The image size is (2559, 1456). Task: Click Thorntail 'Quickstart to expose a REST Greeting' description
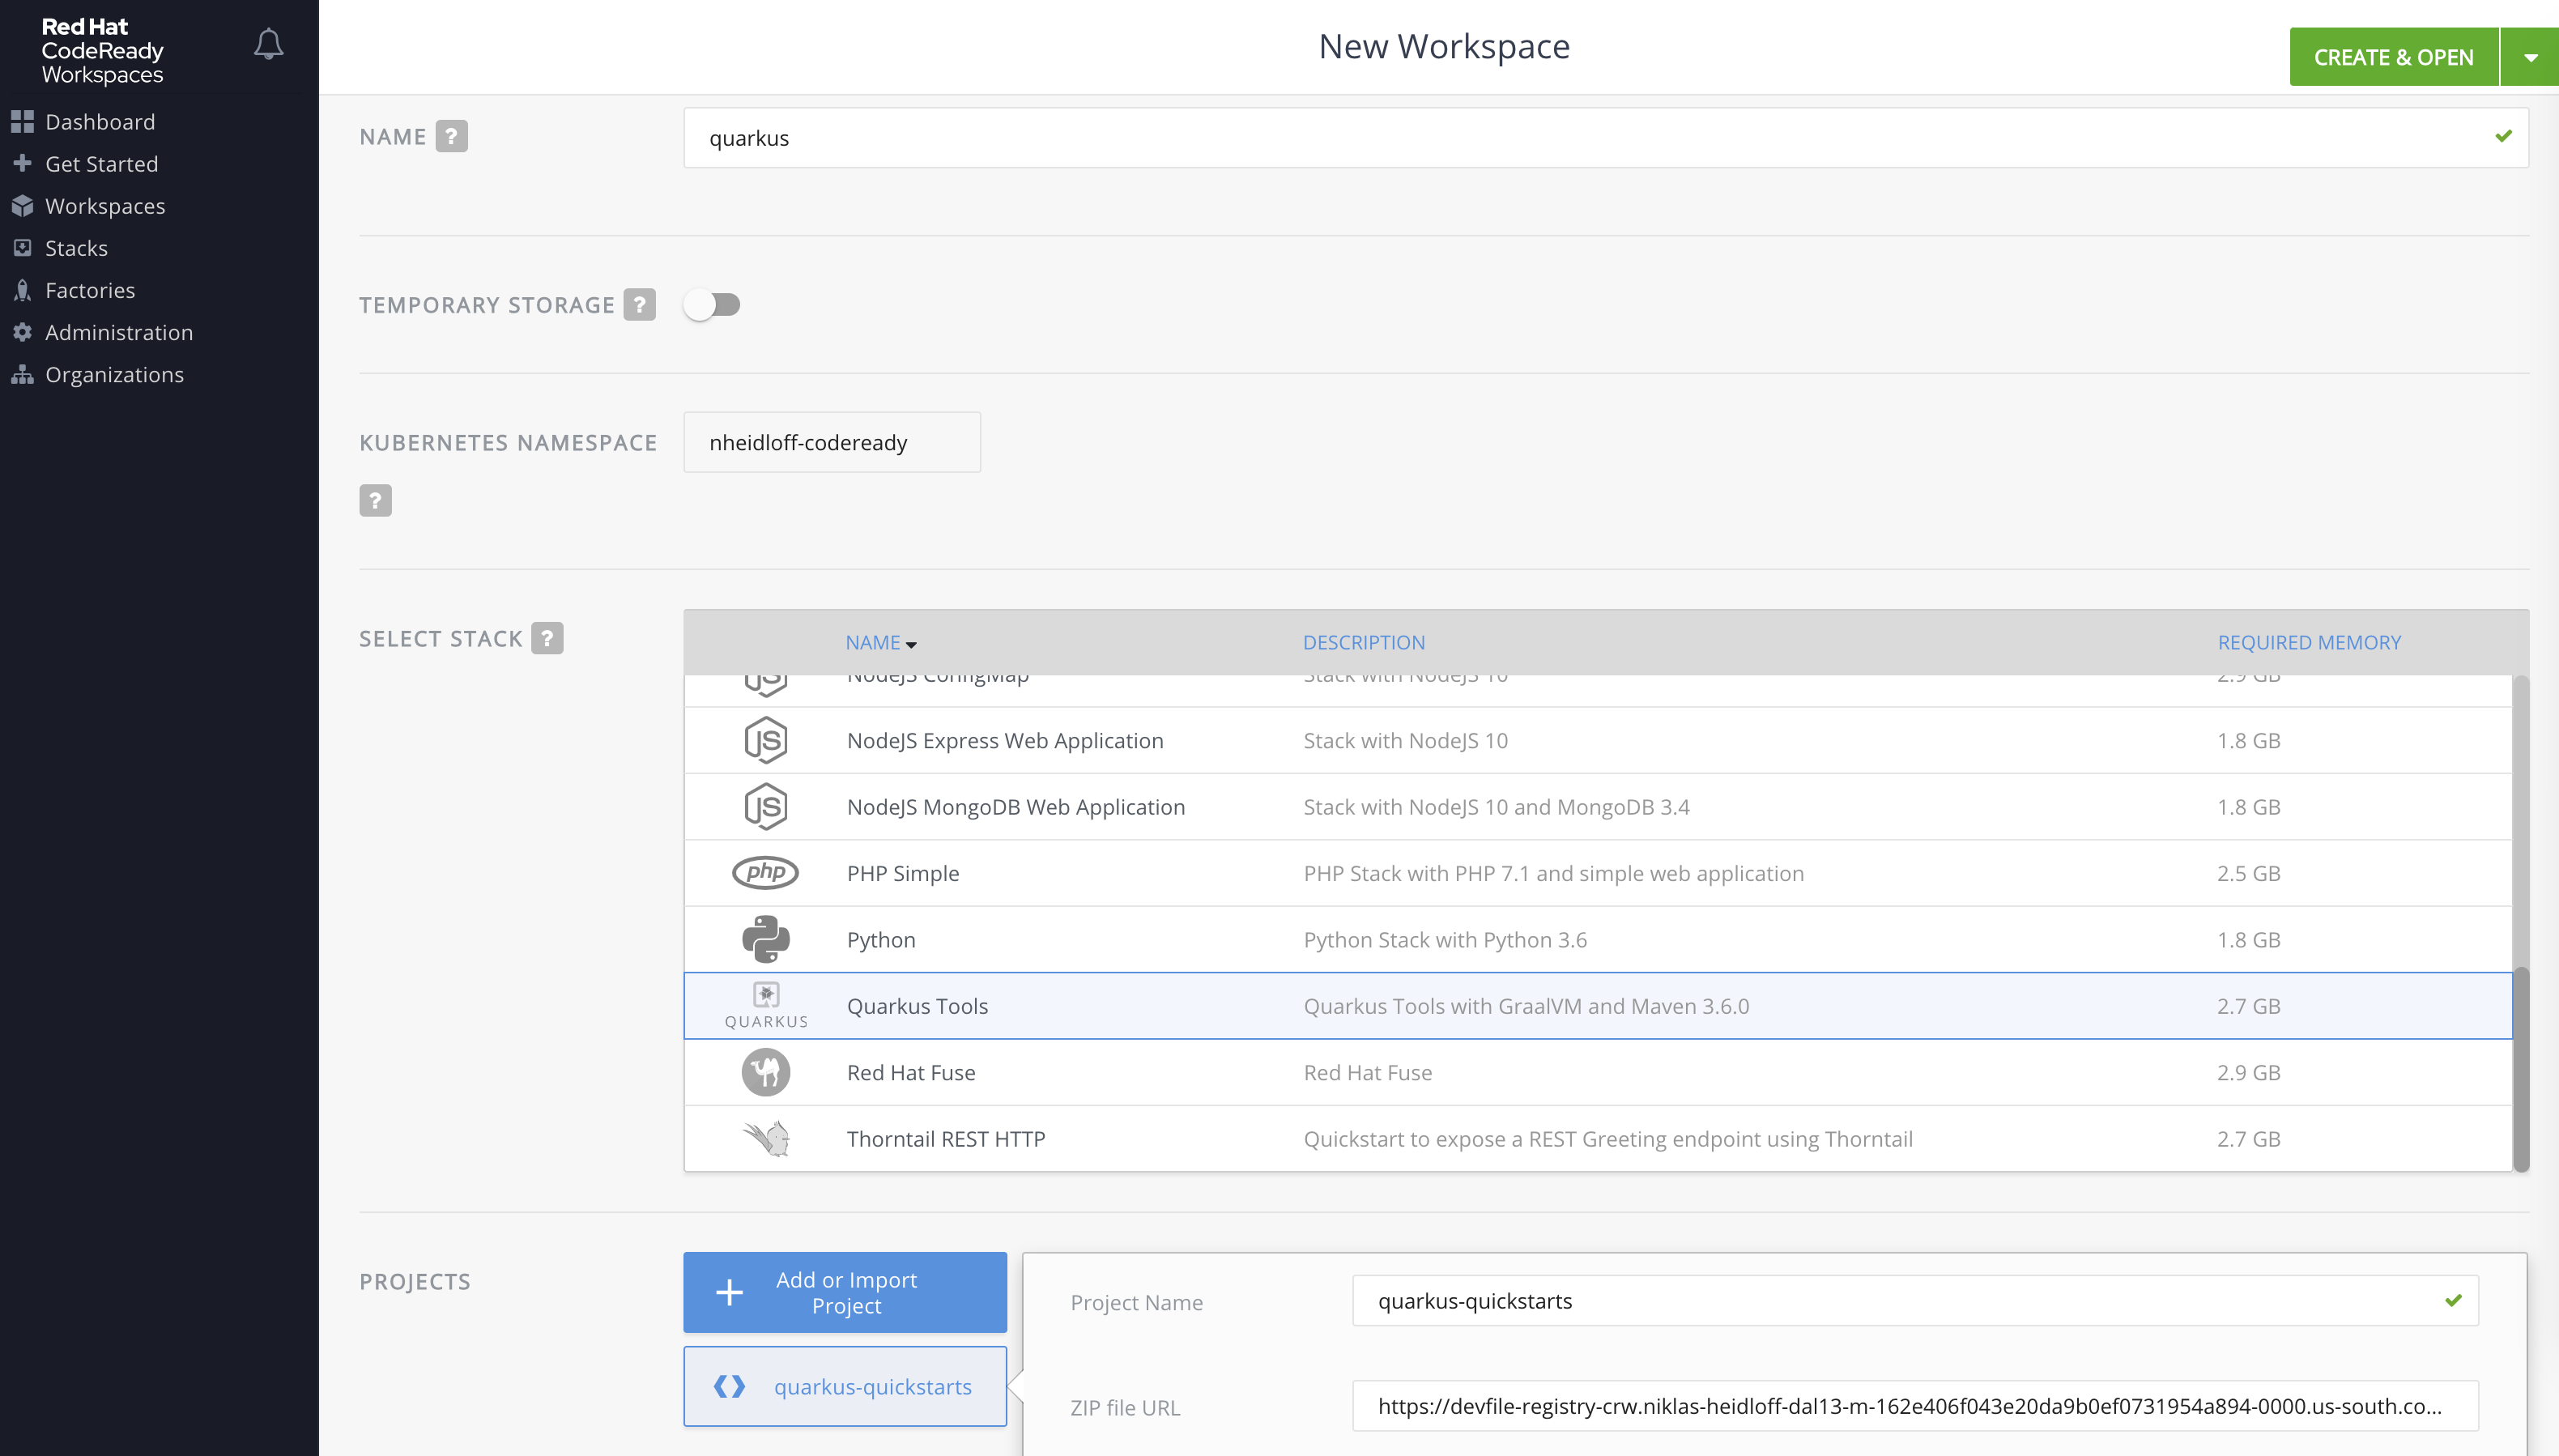tap(1608, 1139)
